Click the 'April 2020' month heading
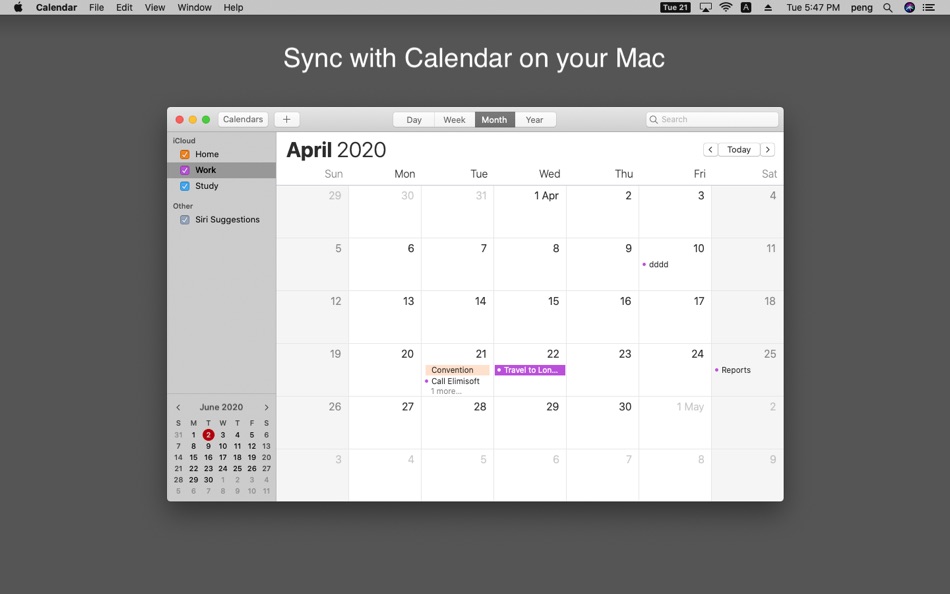The image size is (950, 594). (x=336, y=150)
